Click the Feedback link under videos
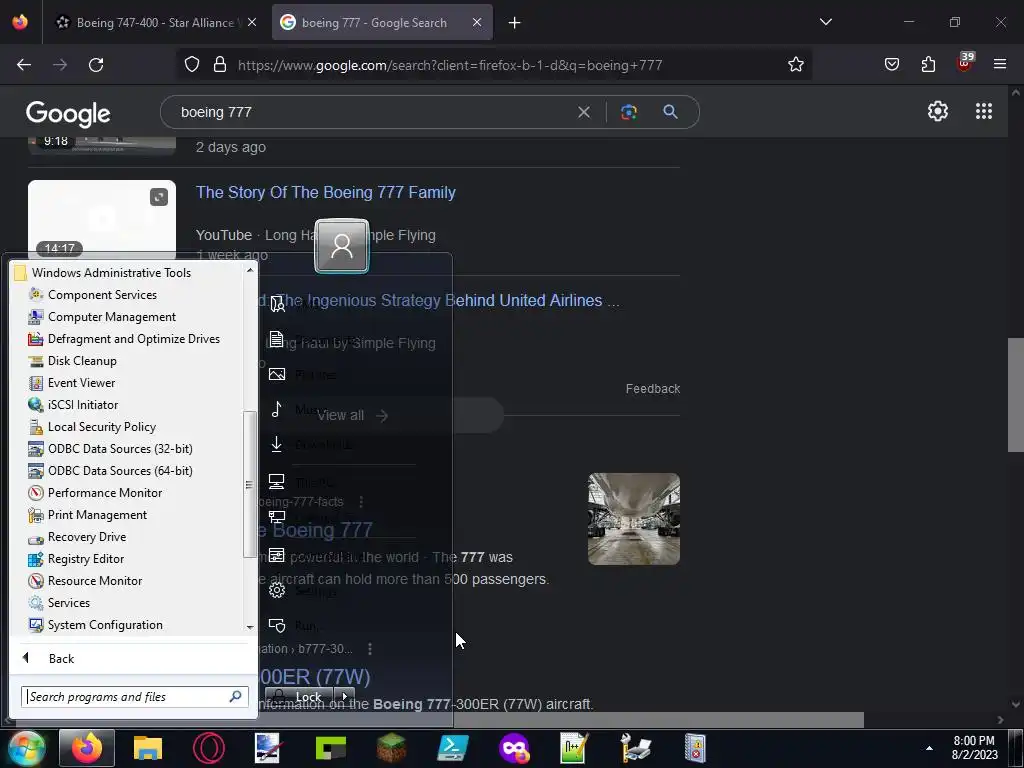The width and height of the screenshot is (1024, 768). 652,389
